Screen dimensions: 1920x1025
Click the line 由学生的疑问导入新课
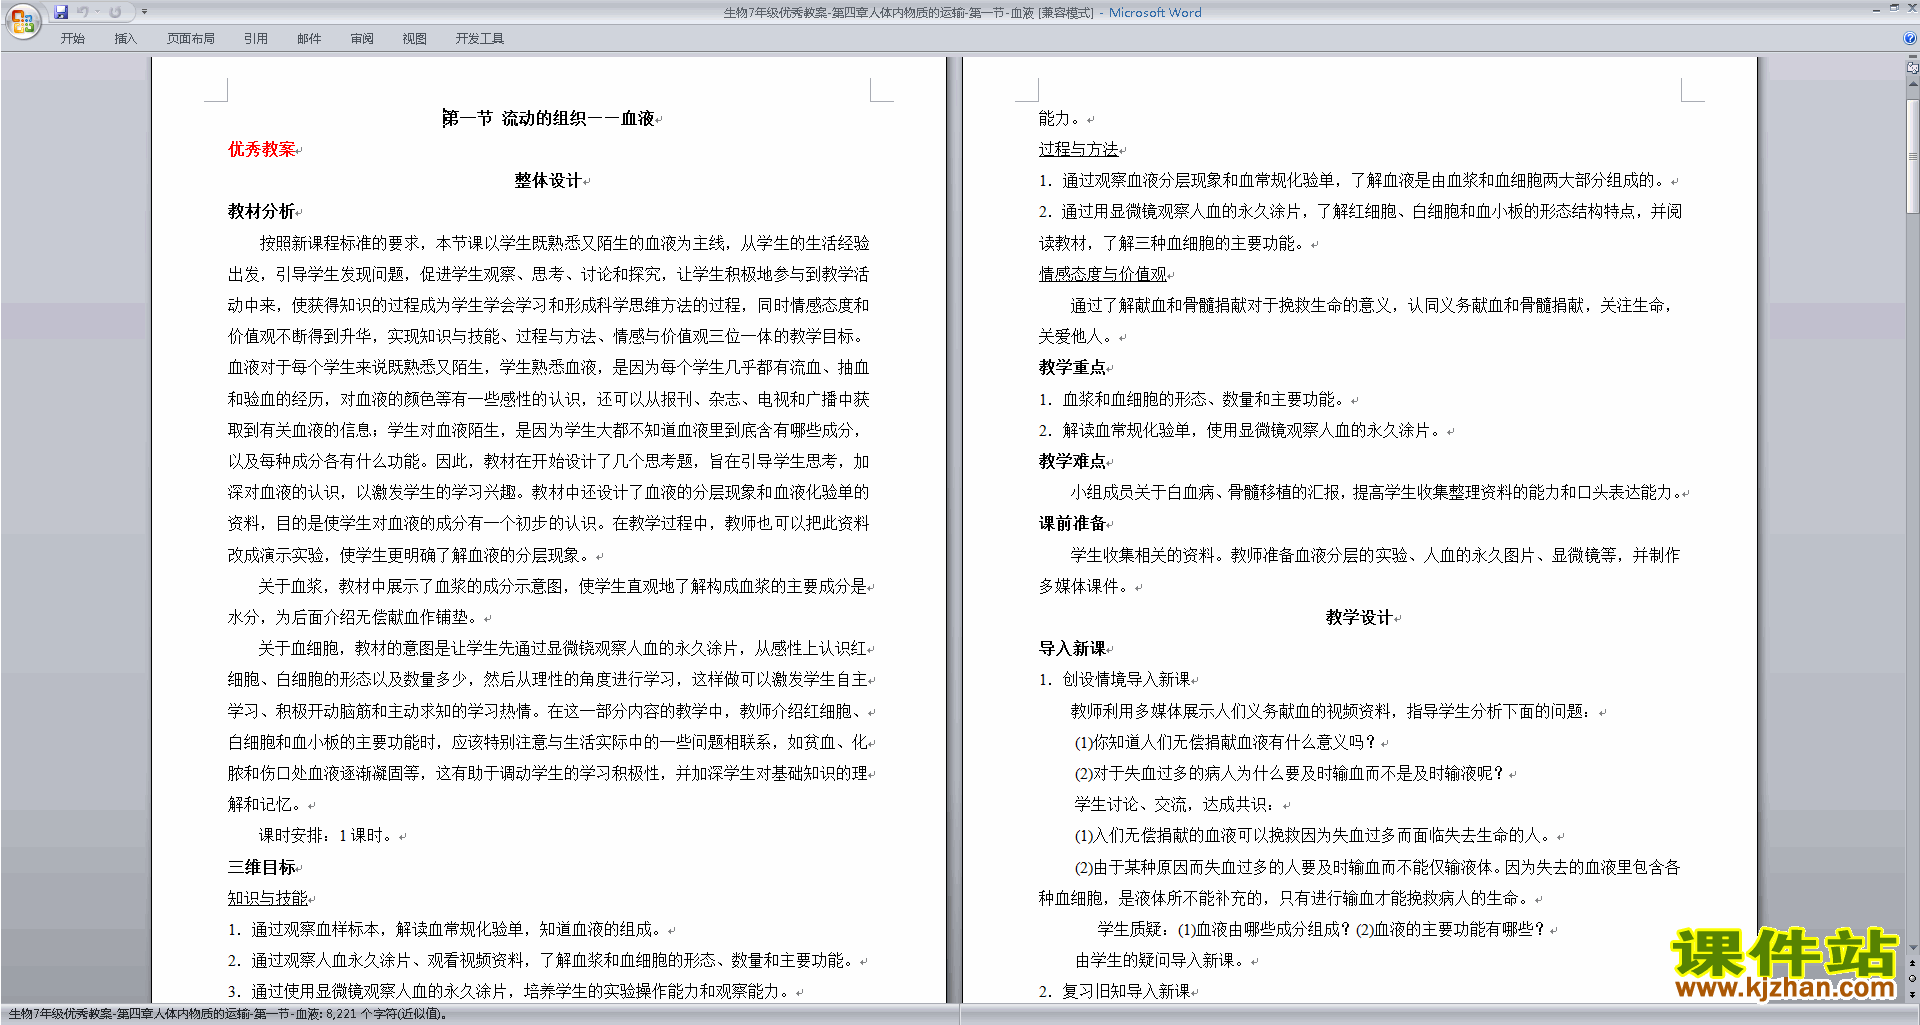pyautogui.click(x=1159, y=960)
